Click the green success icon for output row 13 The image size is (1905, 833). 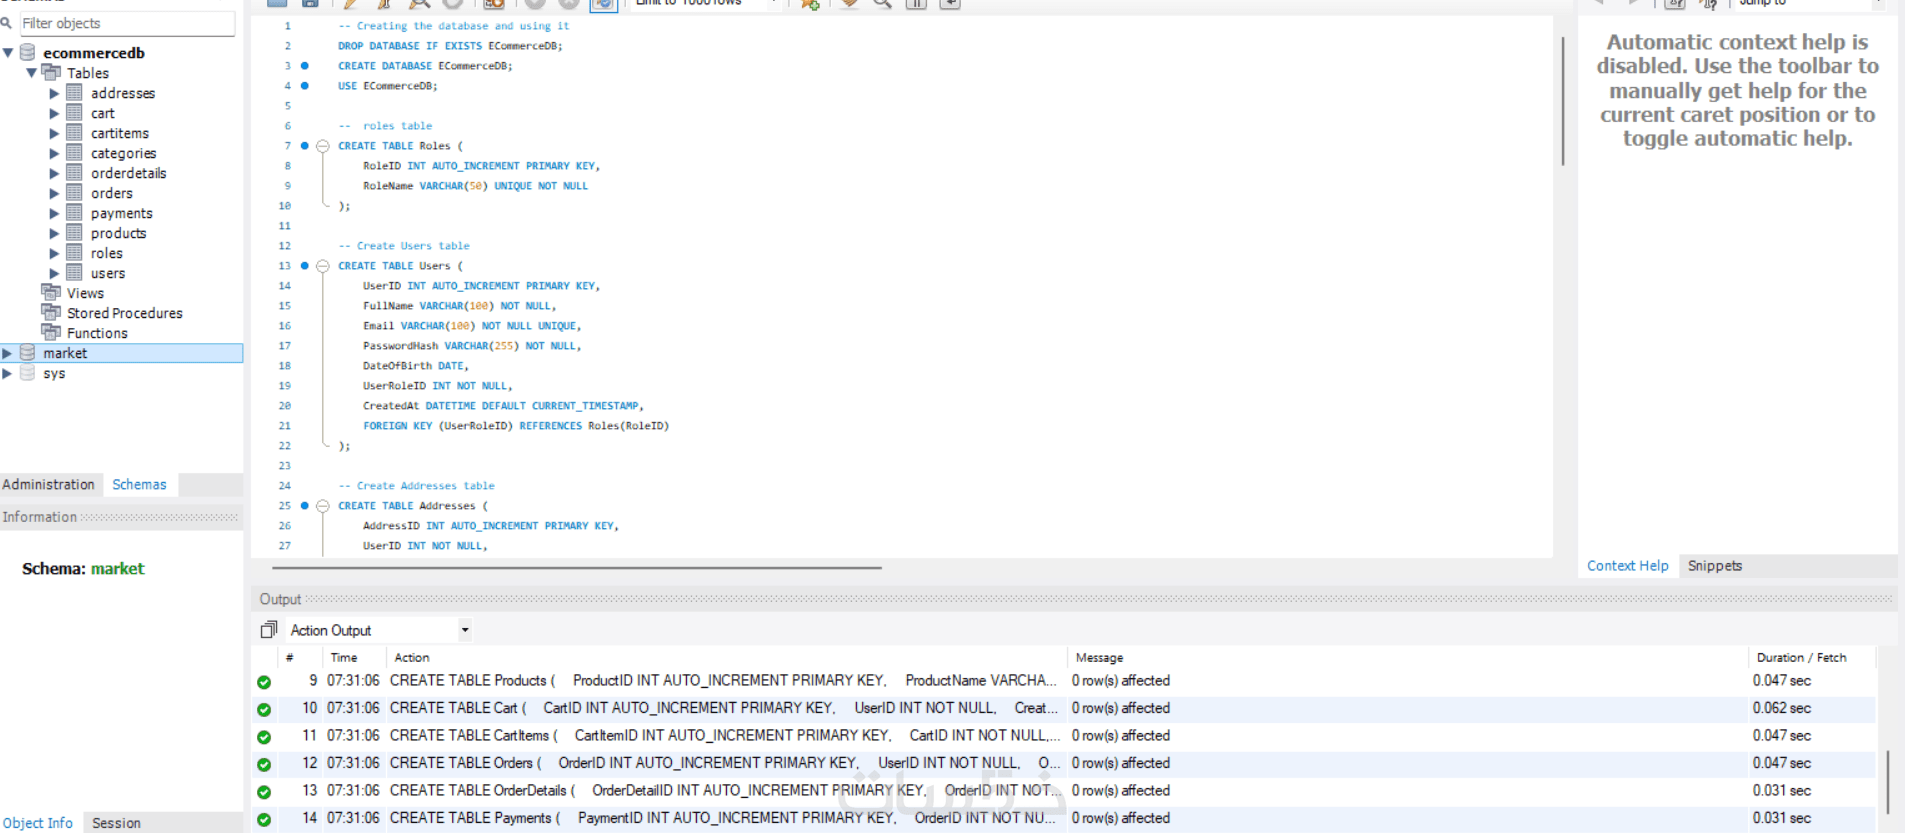click(264, 792)
